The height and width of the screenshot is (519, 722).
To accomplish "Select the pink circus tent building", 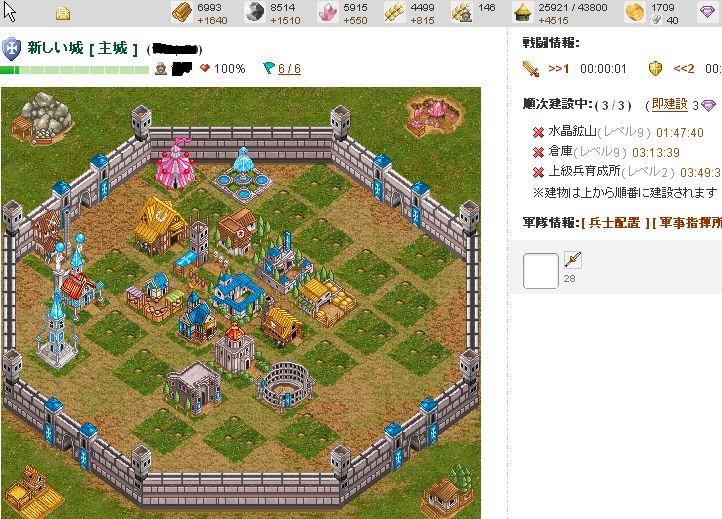I will pyautogui.click(x=176, y=164).
